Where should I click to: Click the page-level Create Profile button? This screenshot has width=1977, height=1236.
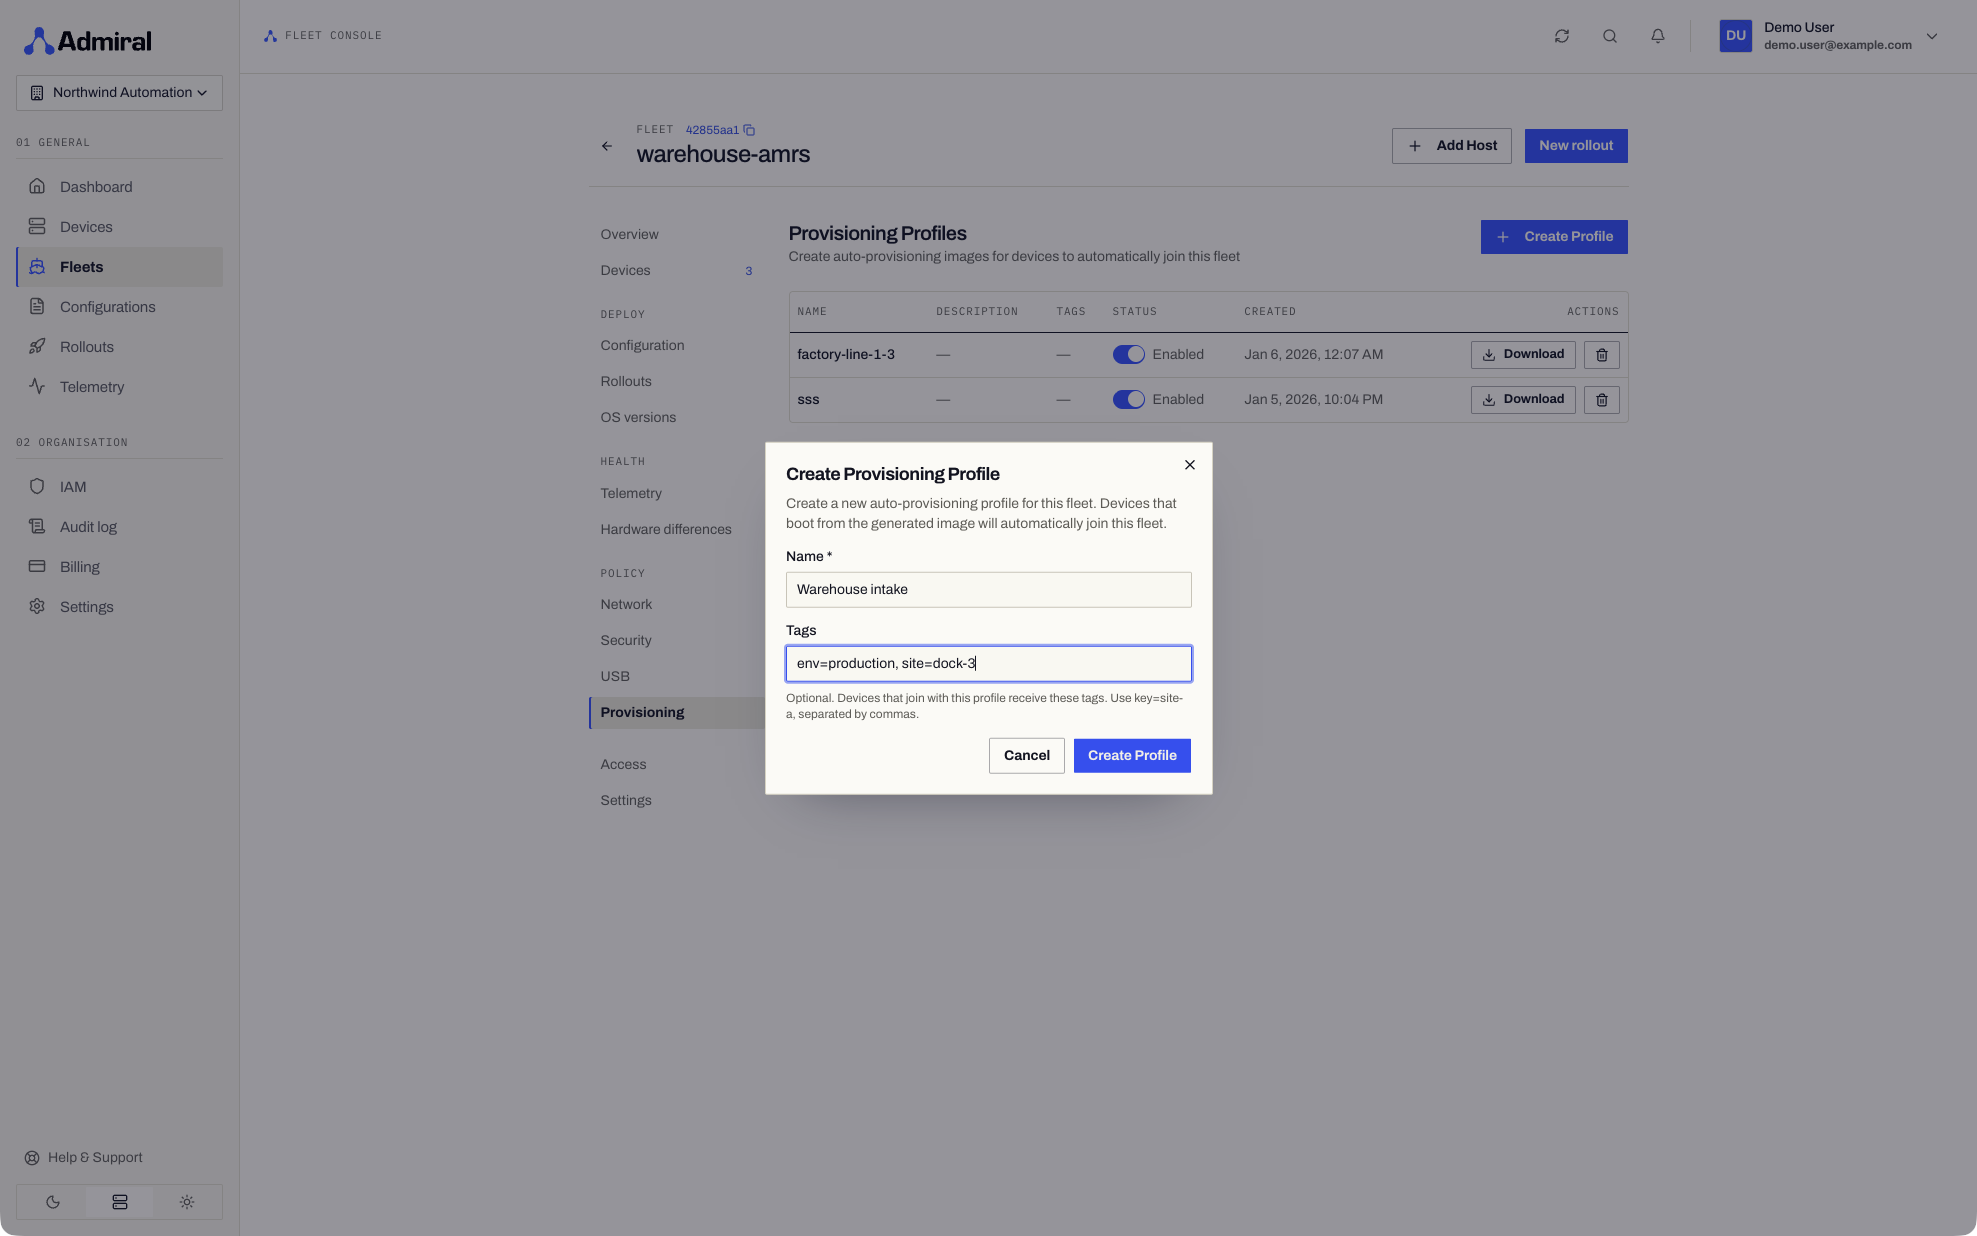(1554, 237)
